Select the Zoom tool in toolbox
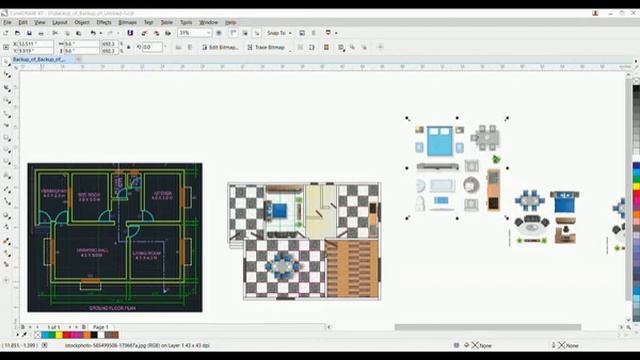The height and width of the screenshot is (360, 640). 7,100
